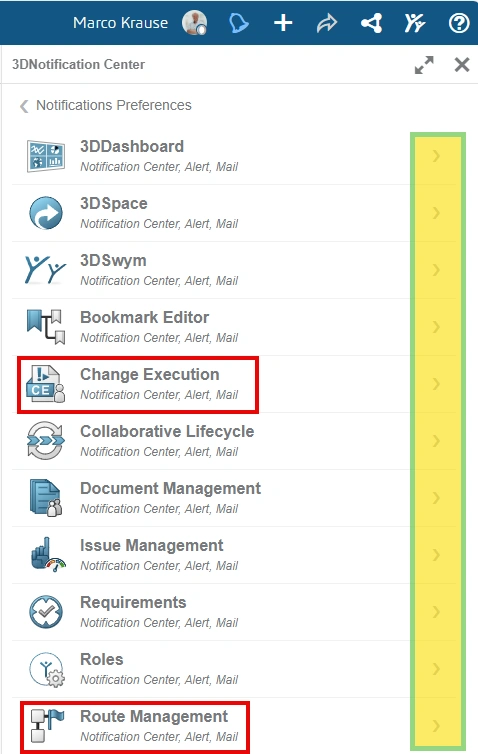The width and height of the screenshot is (478, 754).
Task: Go back via Notifications Preferences arrow
Action: coord(24,106)
